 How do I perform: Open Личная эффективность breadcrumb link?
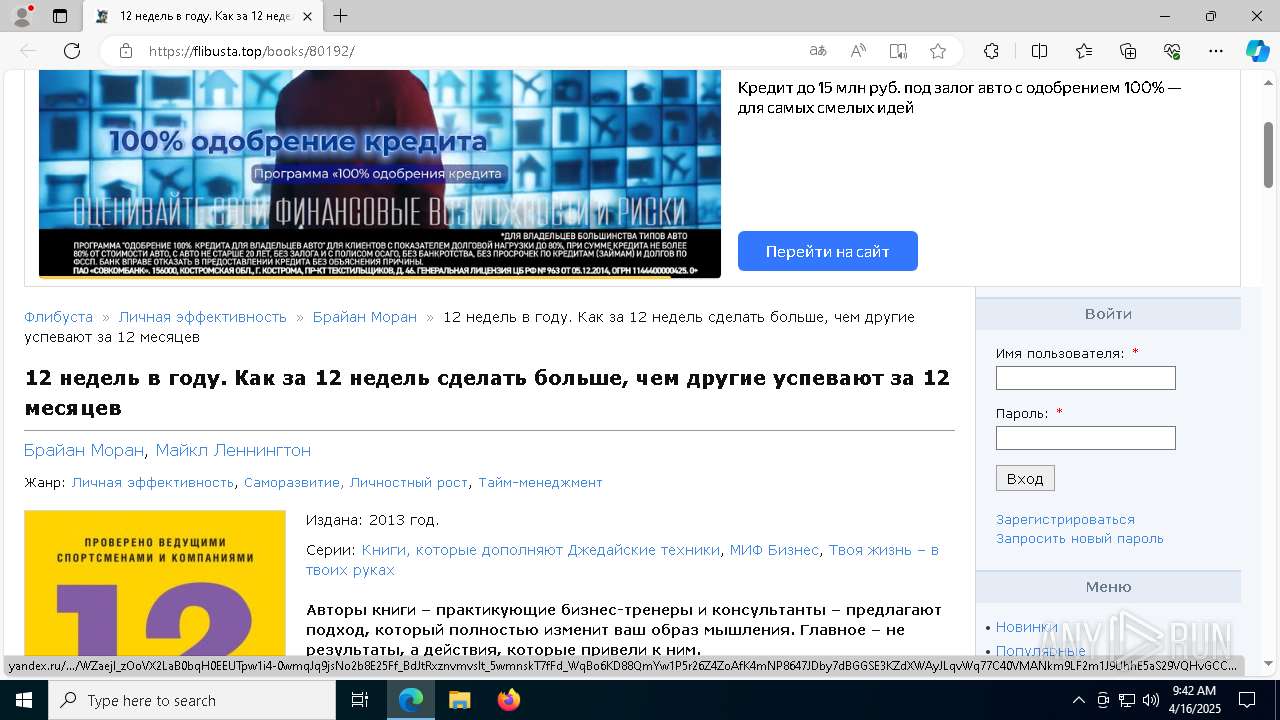[x=203, y=317]
